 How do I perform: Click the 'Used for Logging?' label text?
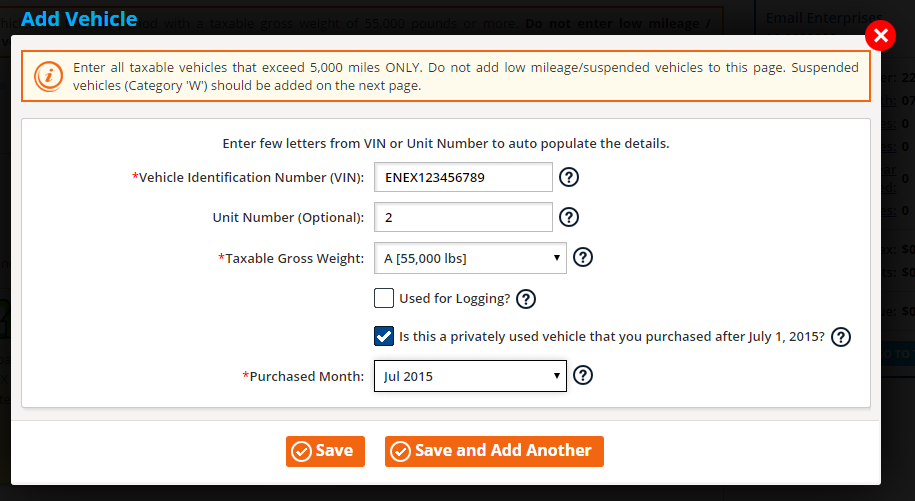coord(454,298)
